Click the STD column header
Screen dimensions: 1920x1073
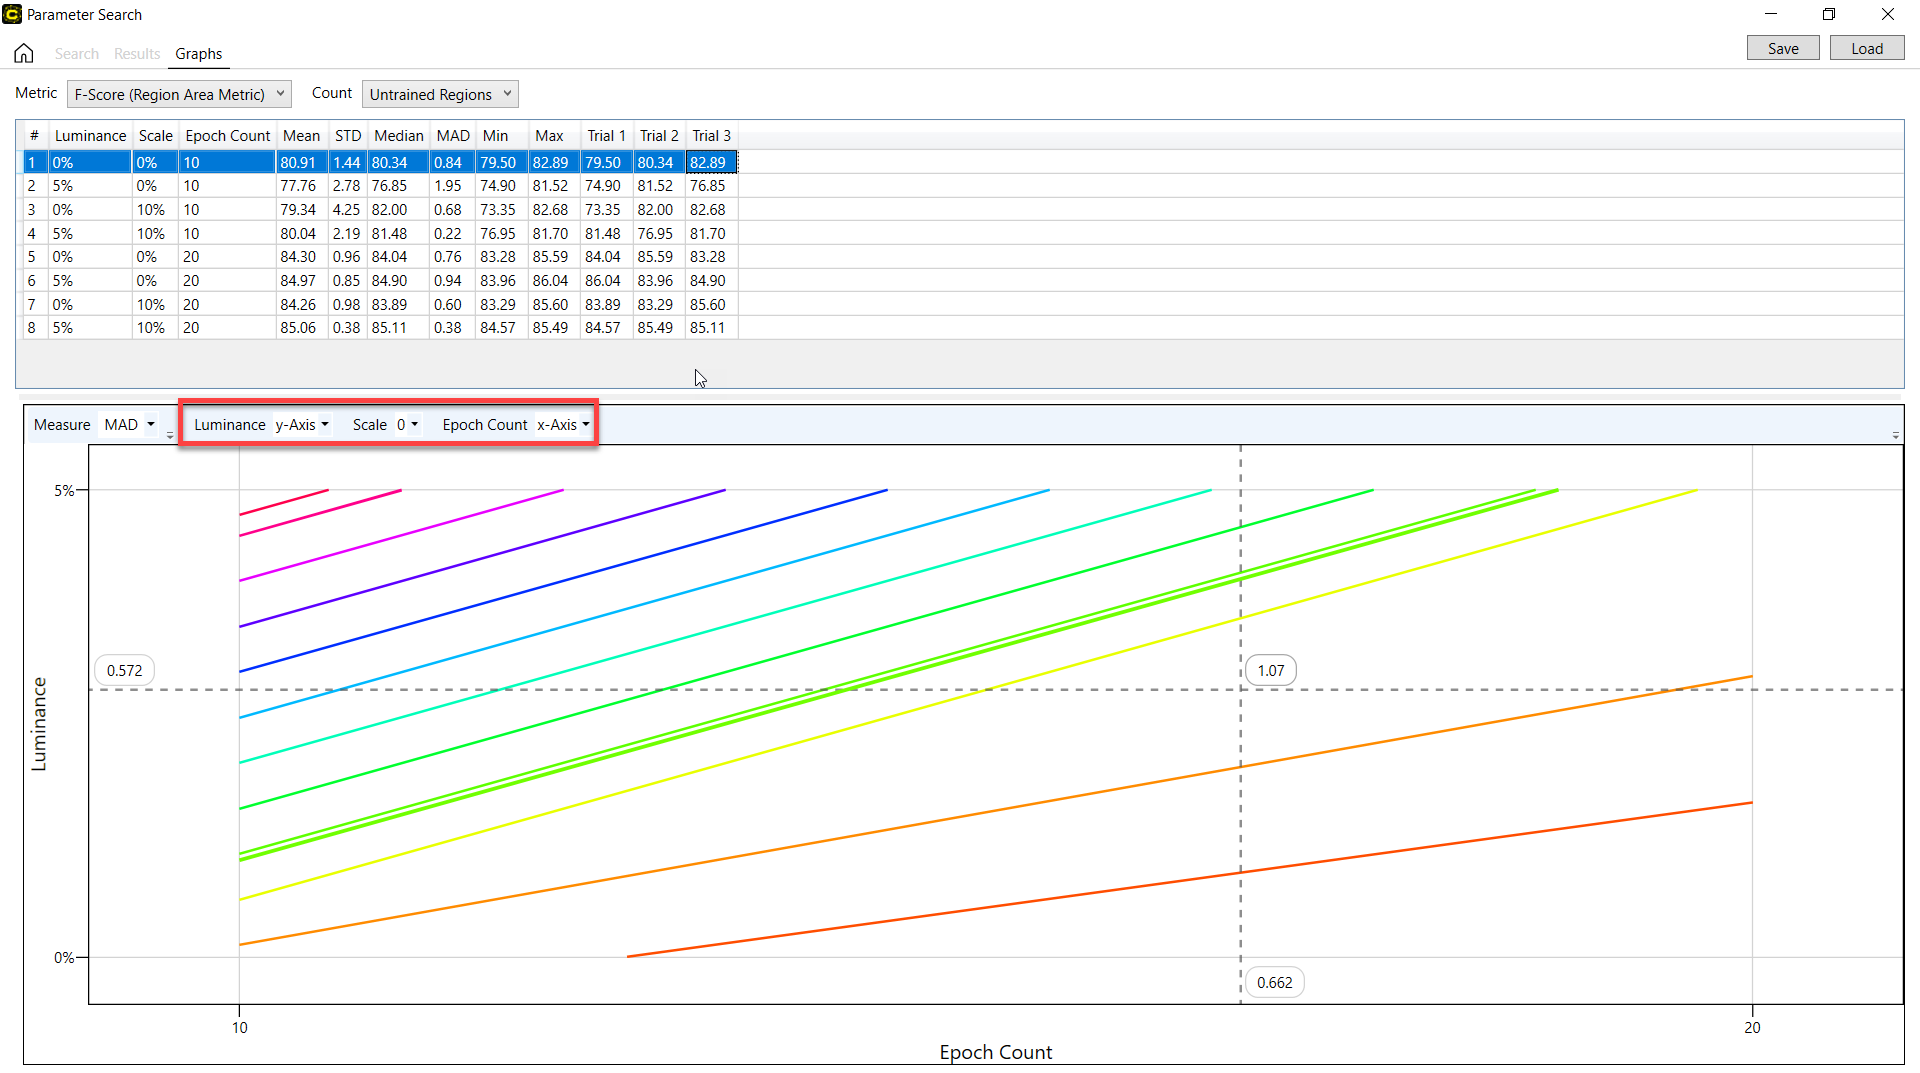[347, 136]
